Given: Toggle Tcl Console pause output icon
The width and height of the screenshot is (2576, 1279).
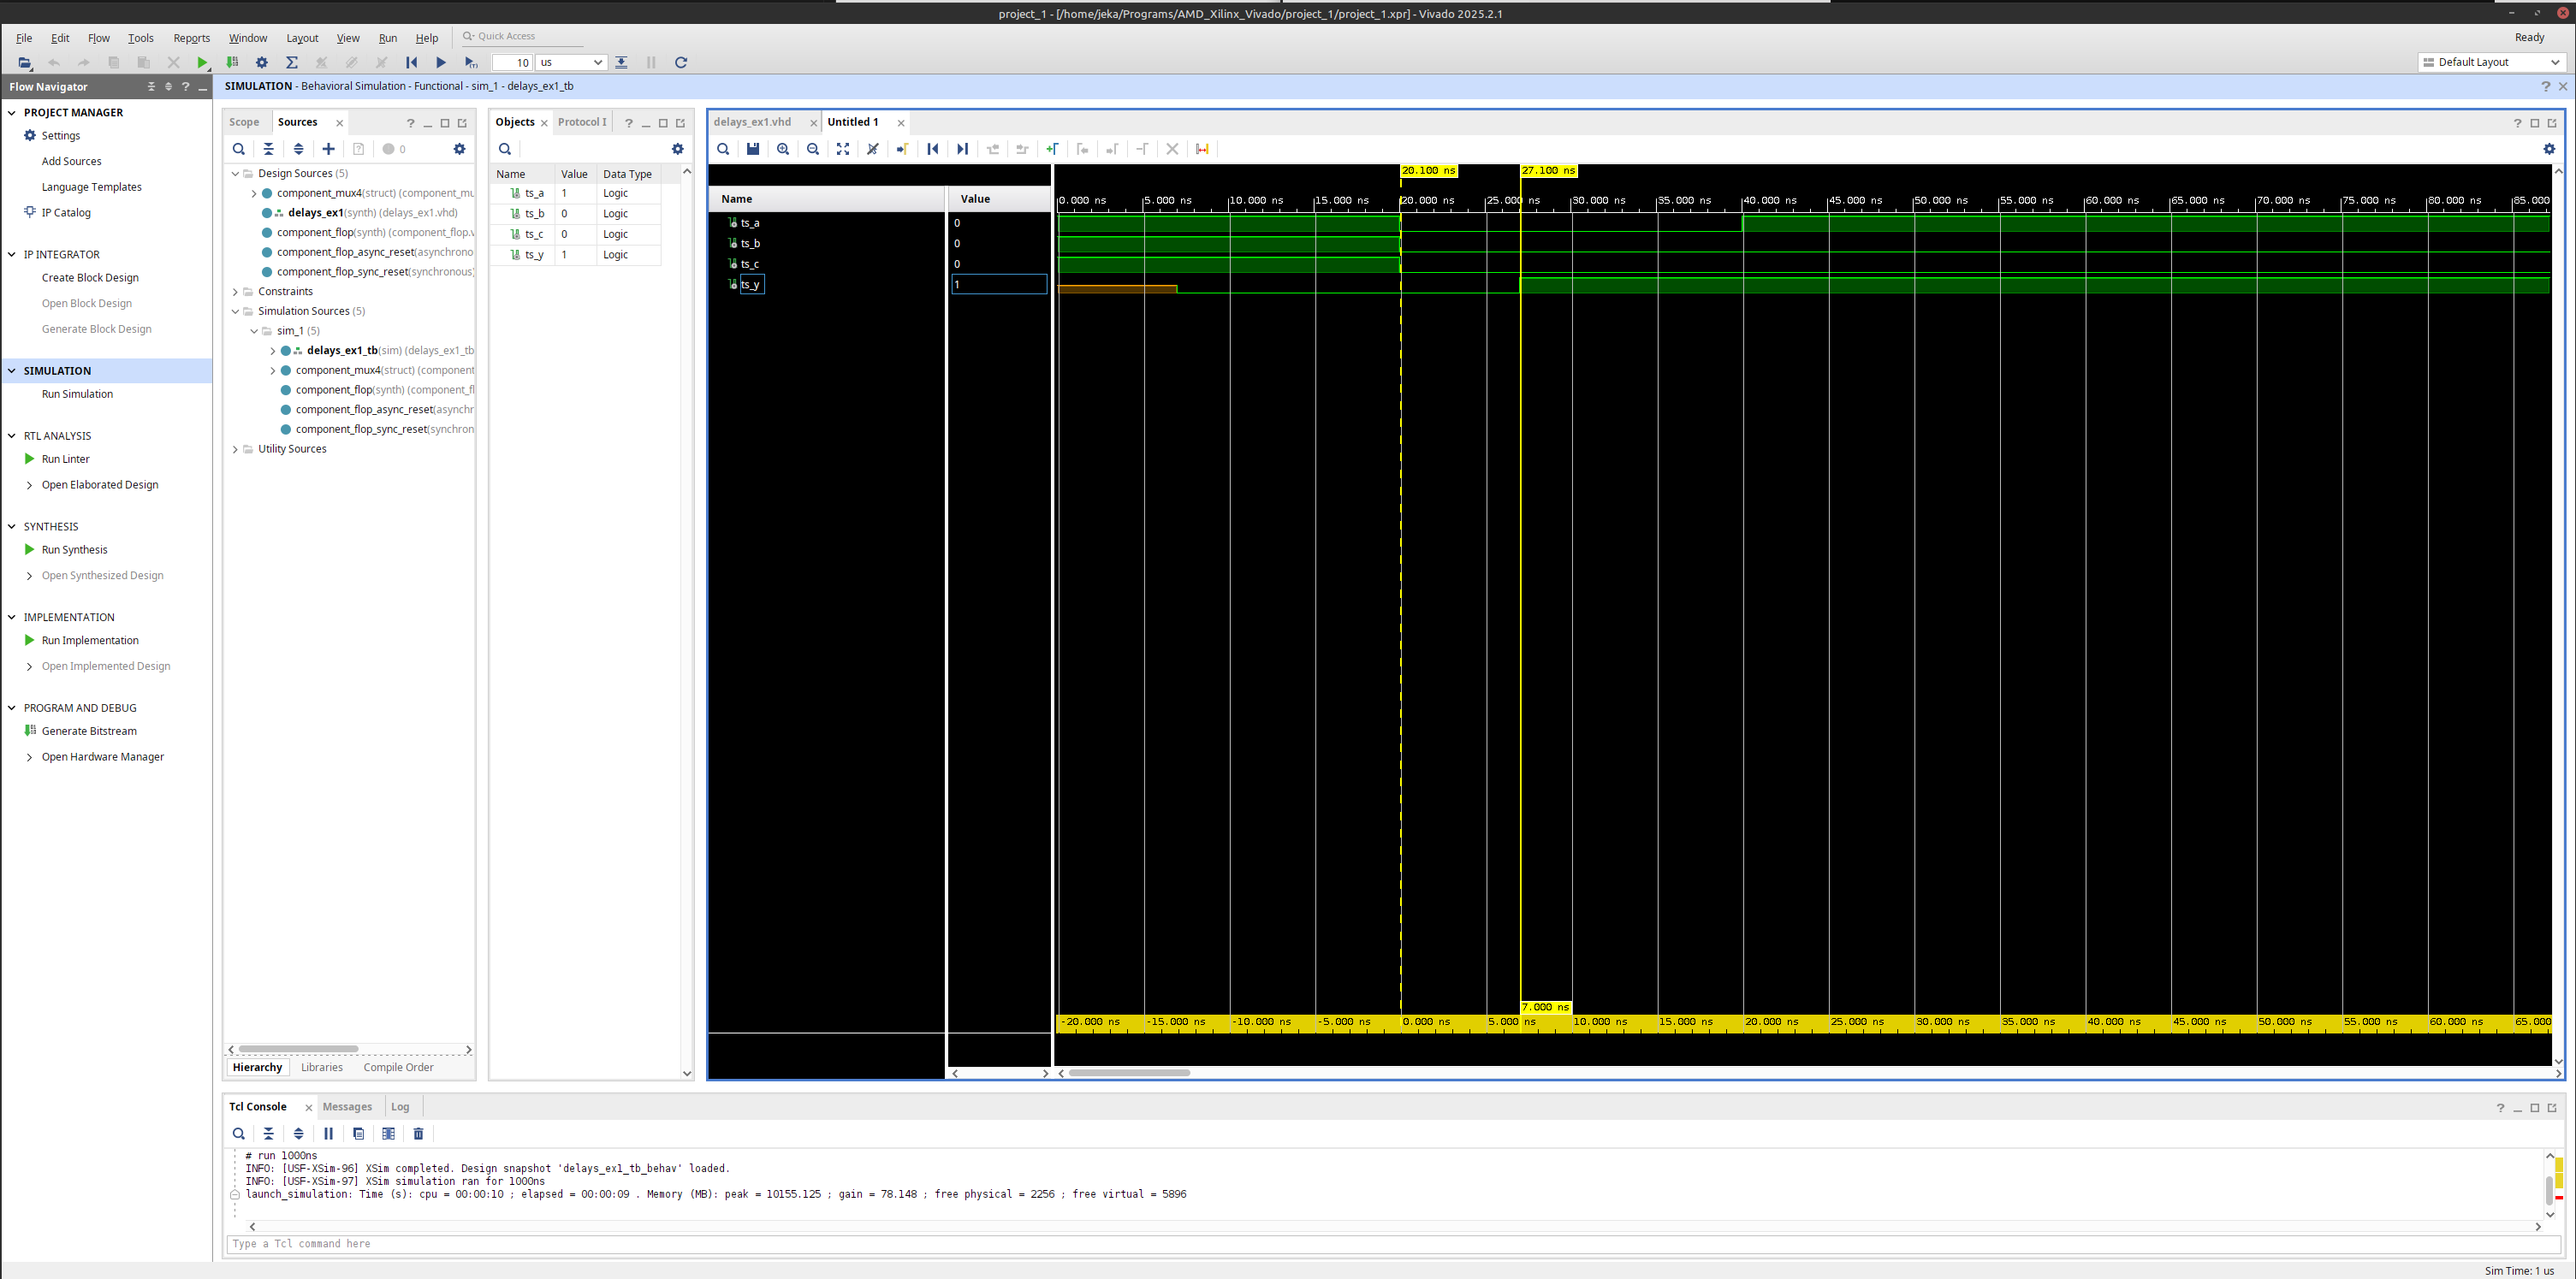Looking at the screenshot, I should pyautogui.click(x=328, y=1133).
